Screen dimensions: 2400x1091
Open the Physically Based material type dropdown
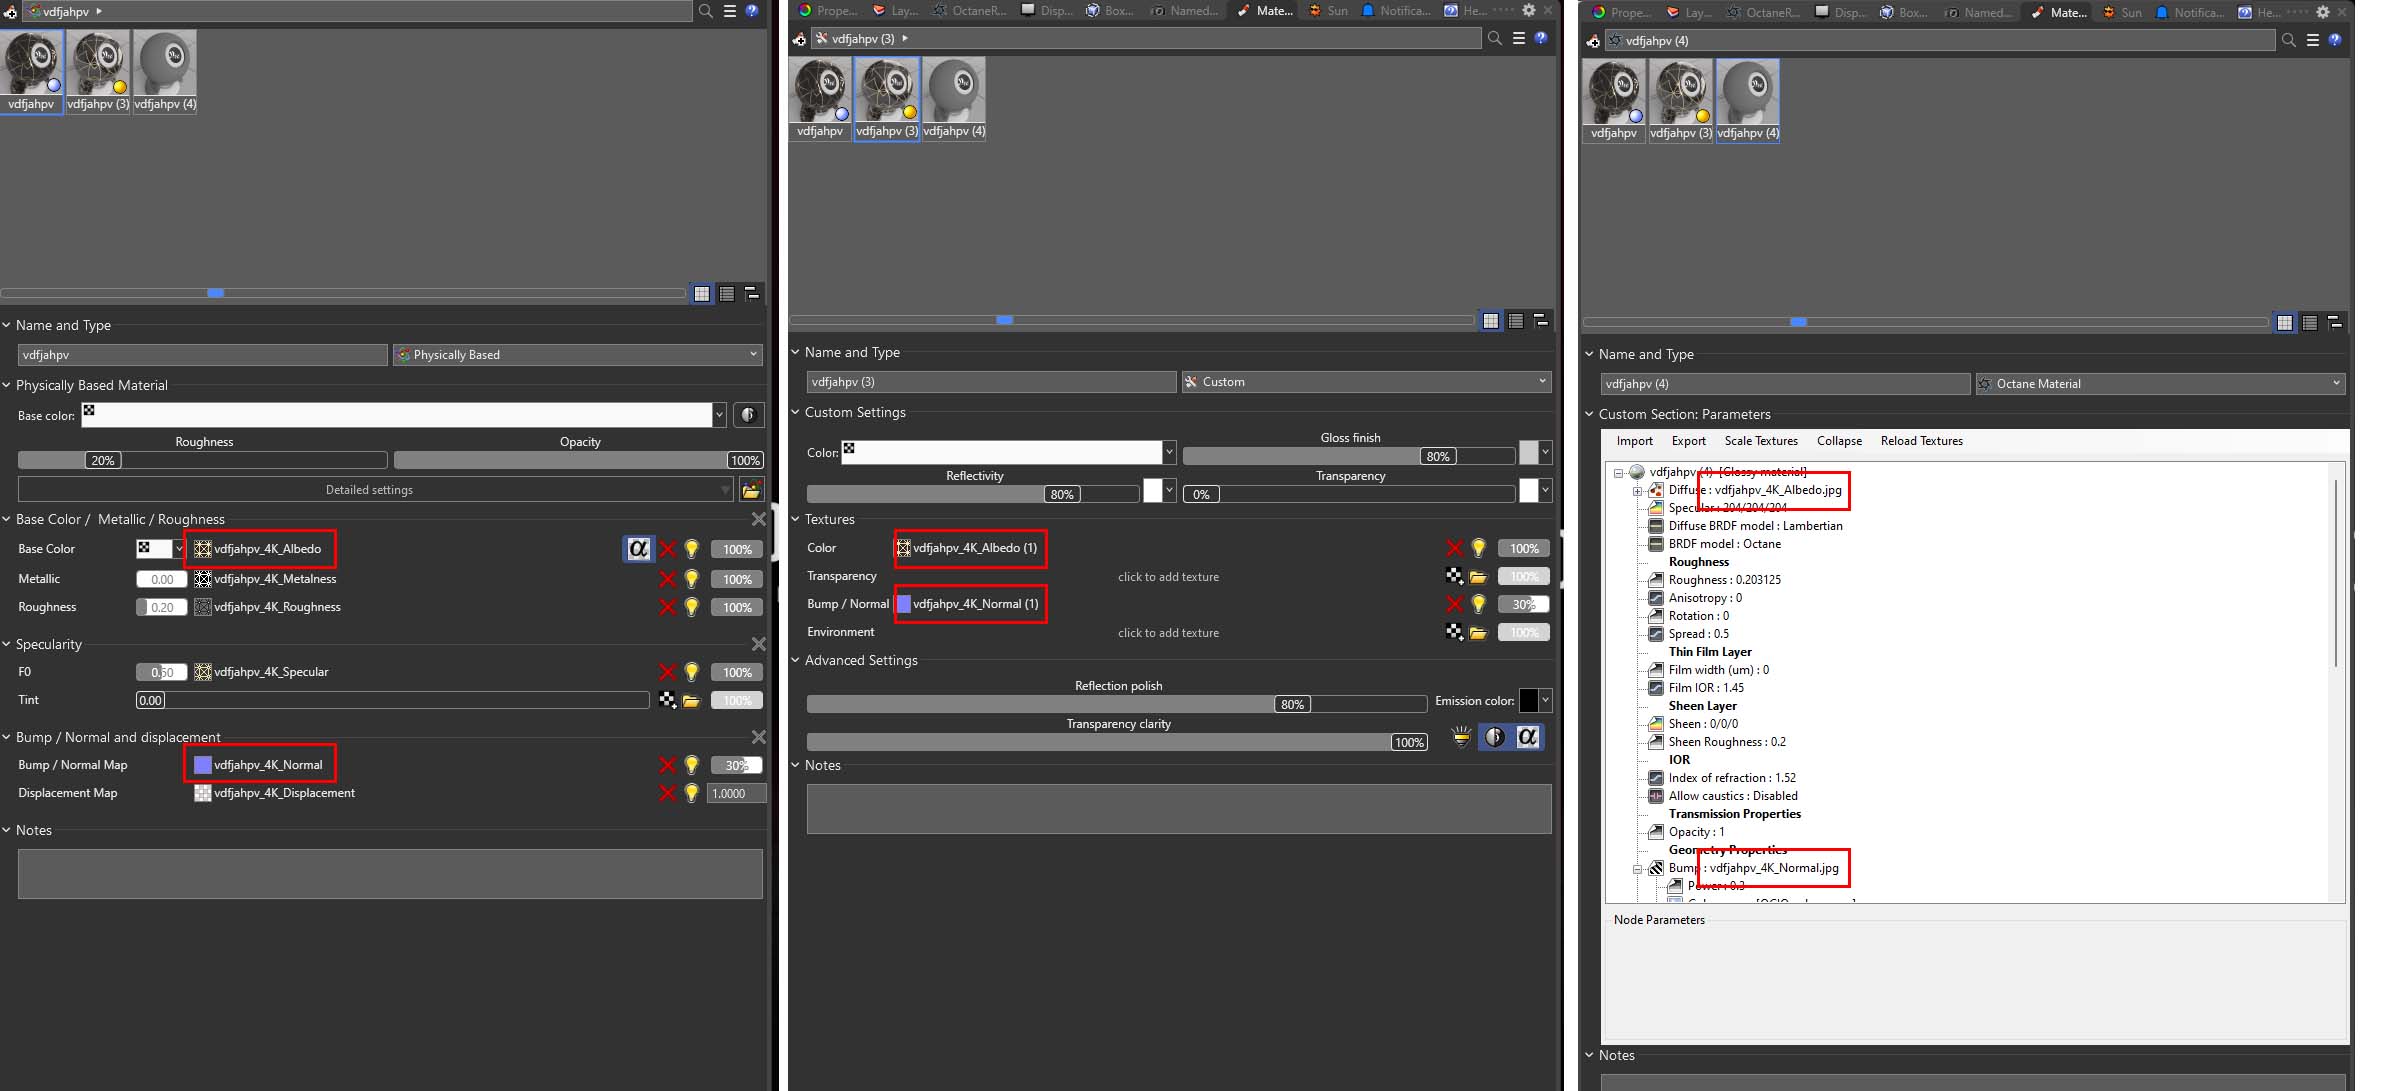pos(578,355)
